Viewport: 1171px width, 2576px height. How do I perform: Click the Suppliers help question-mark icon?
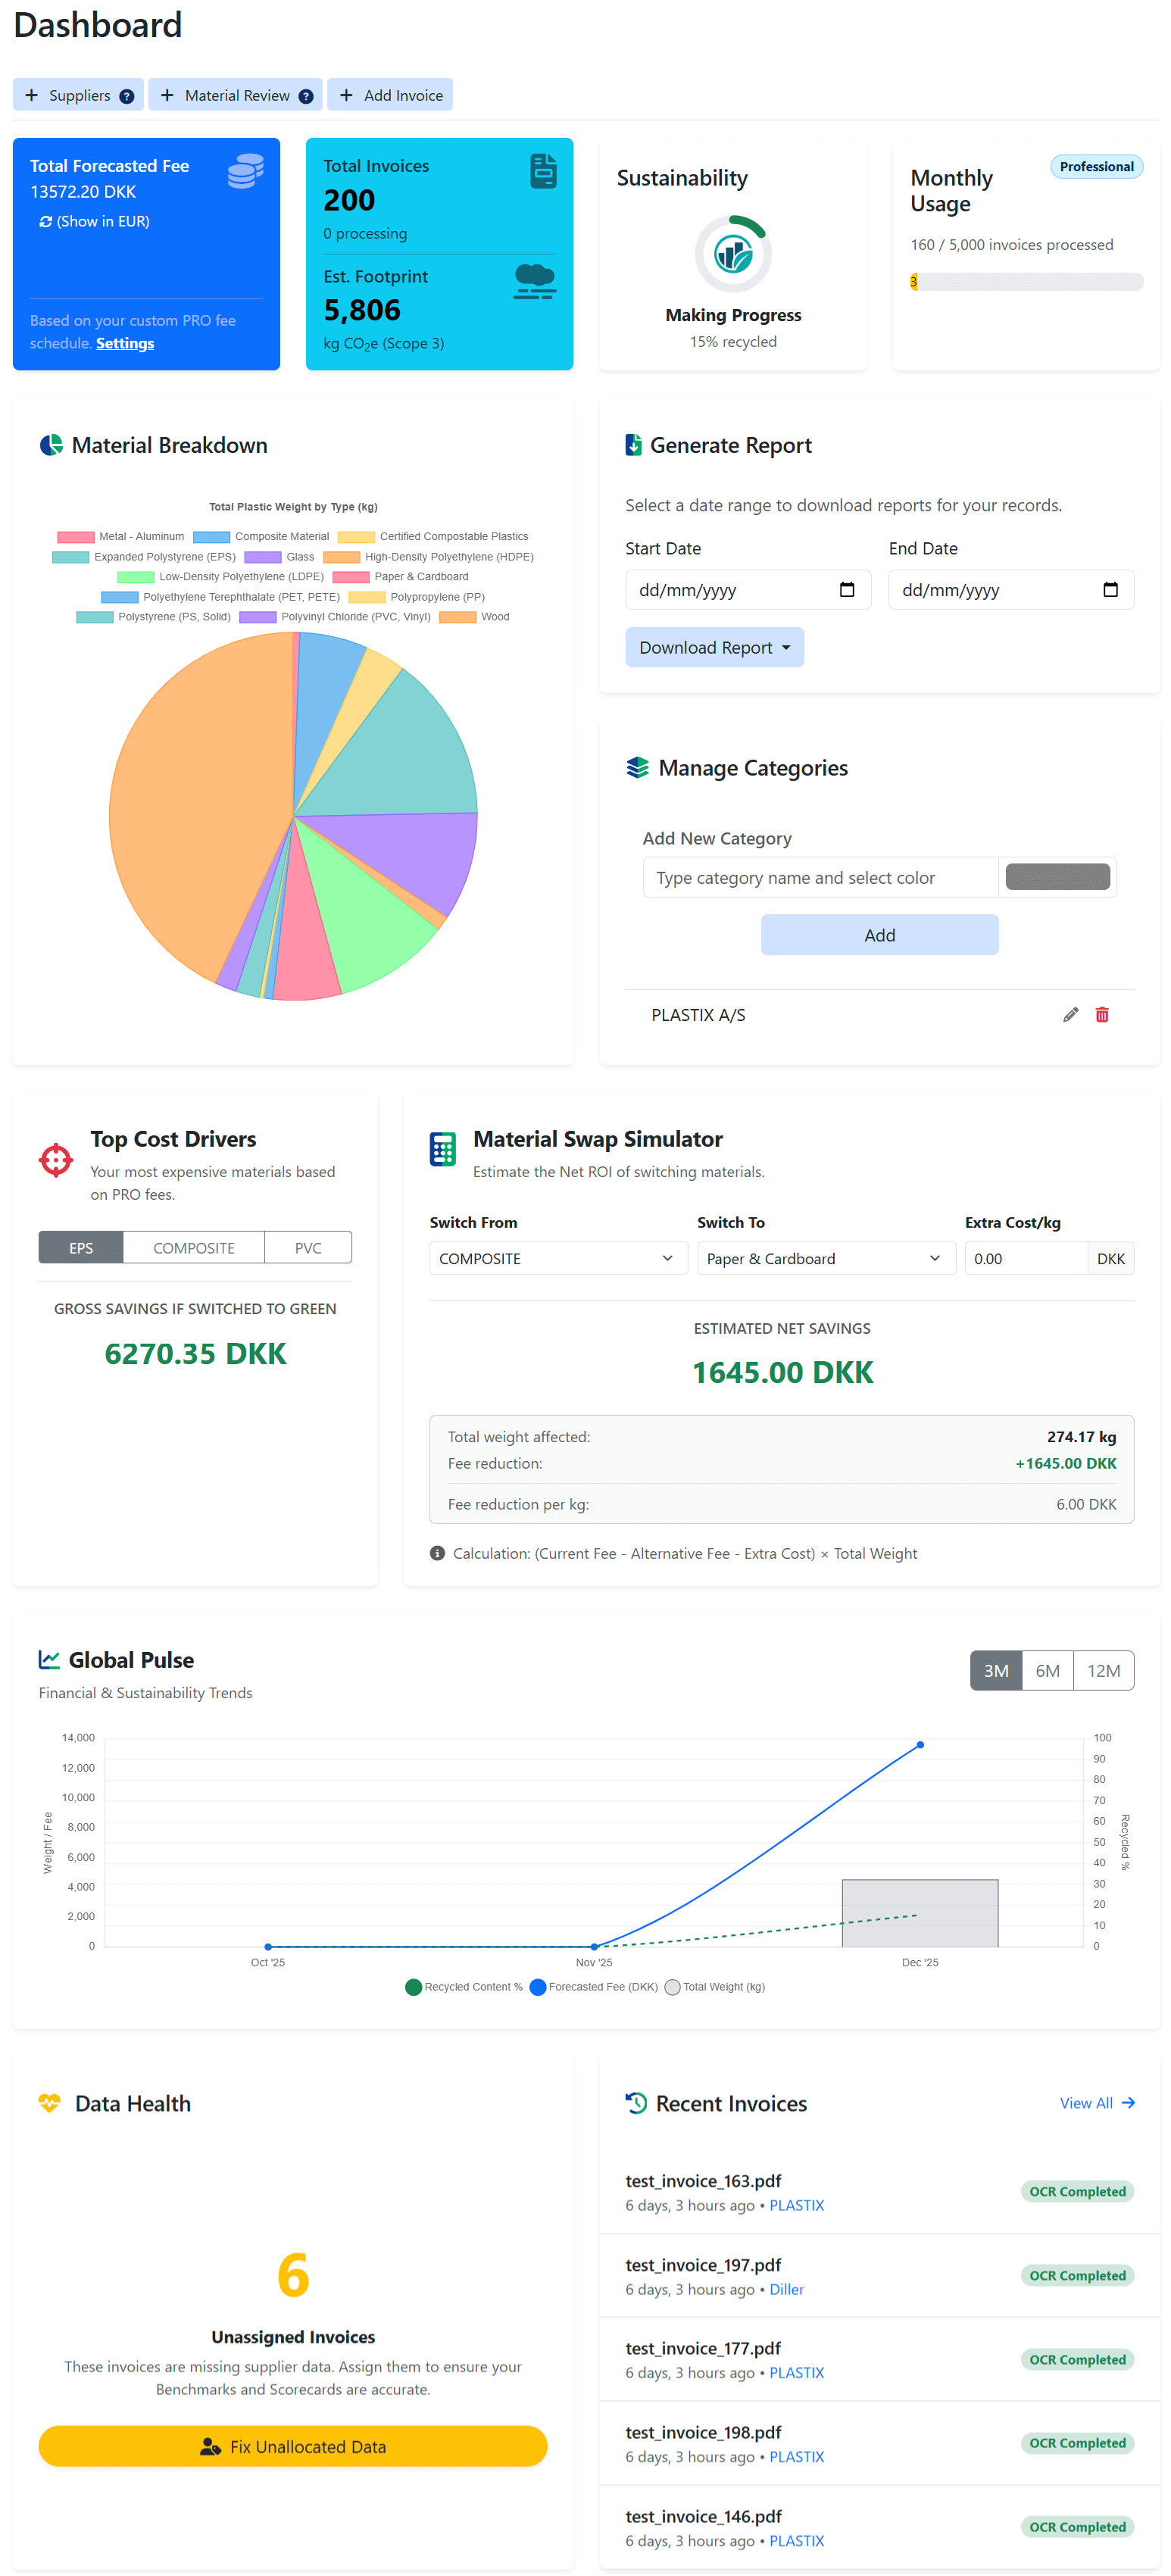click(x=126, y=96)
